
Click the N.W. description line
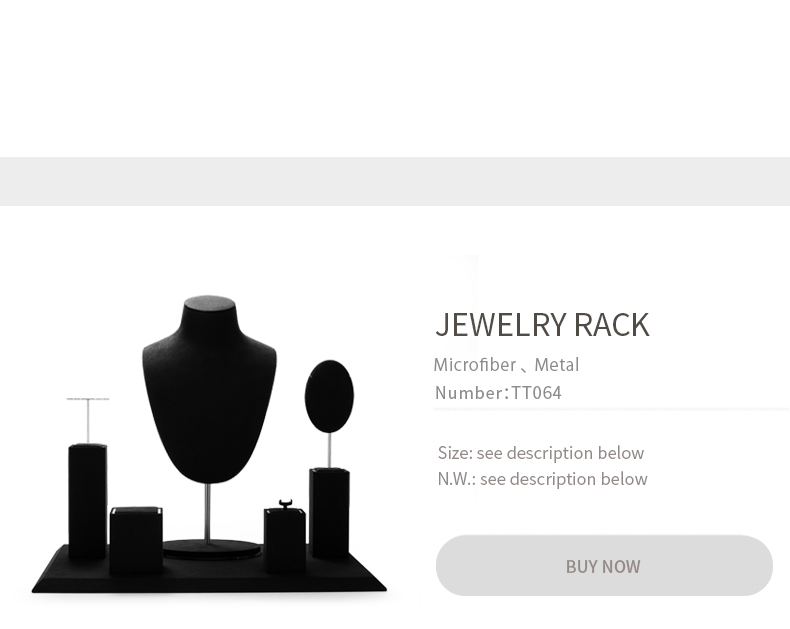(x=542, y=479)
